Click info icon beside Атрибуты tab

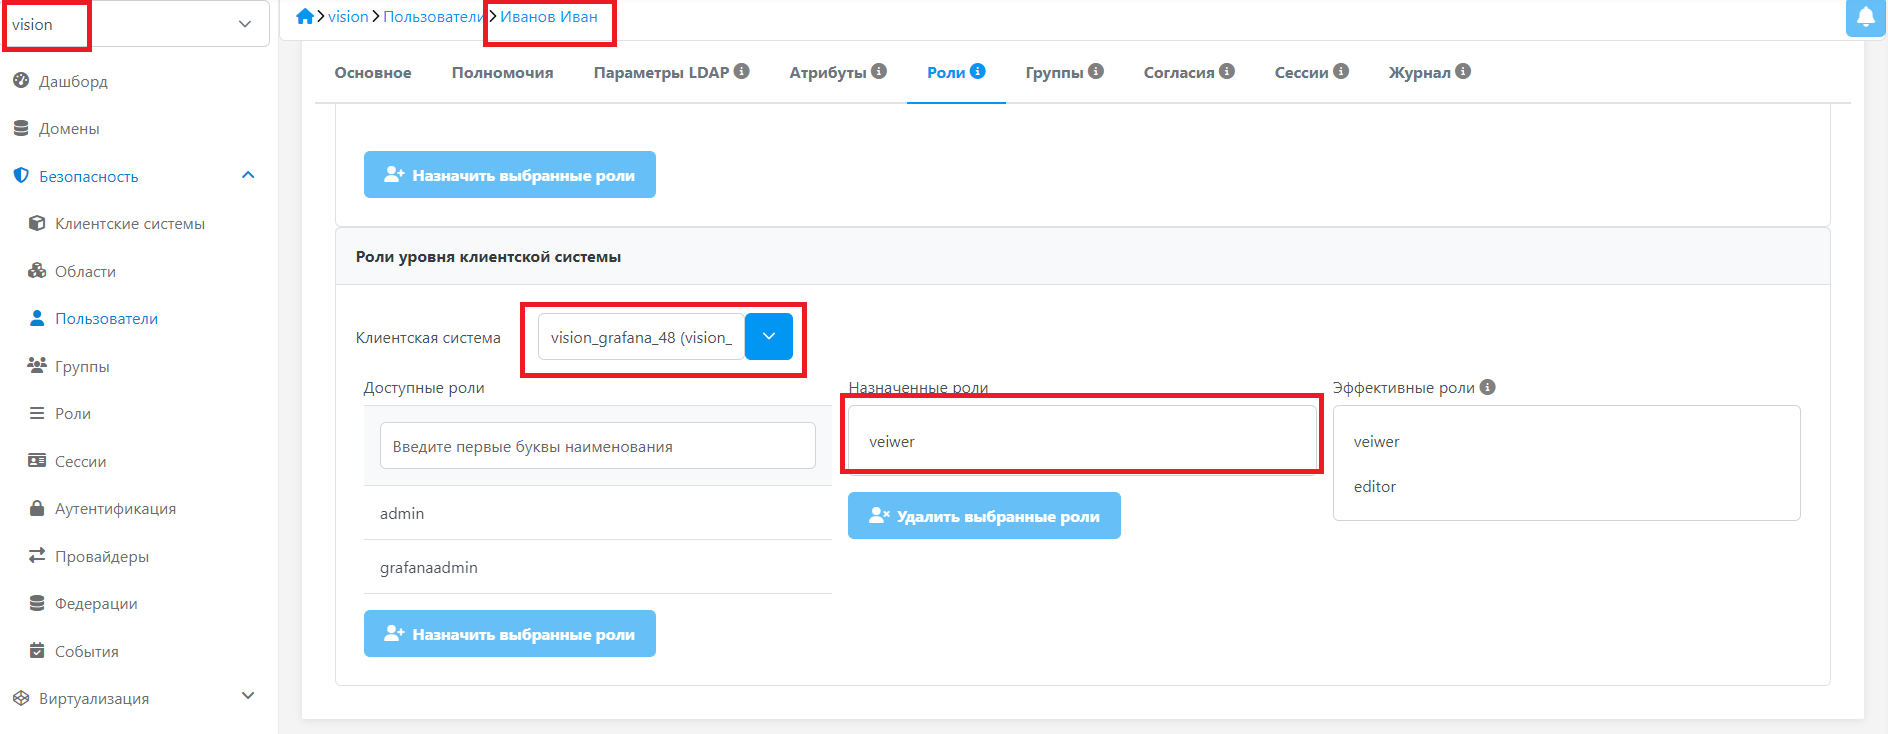879,71
